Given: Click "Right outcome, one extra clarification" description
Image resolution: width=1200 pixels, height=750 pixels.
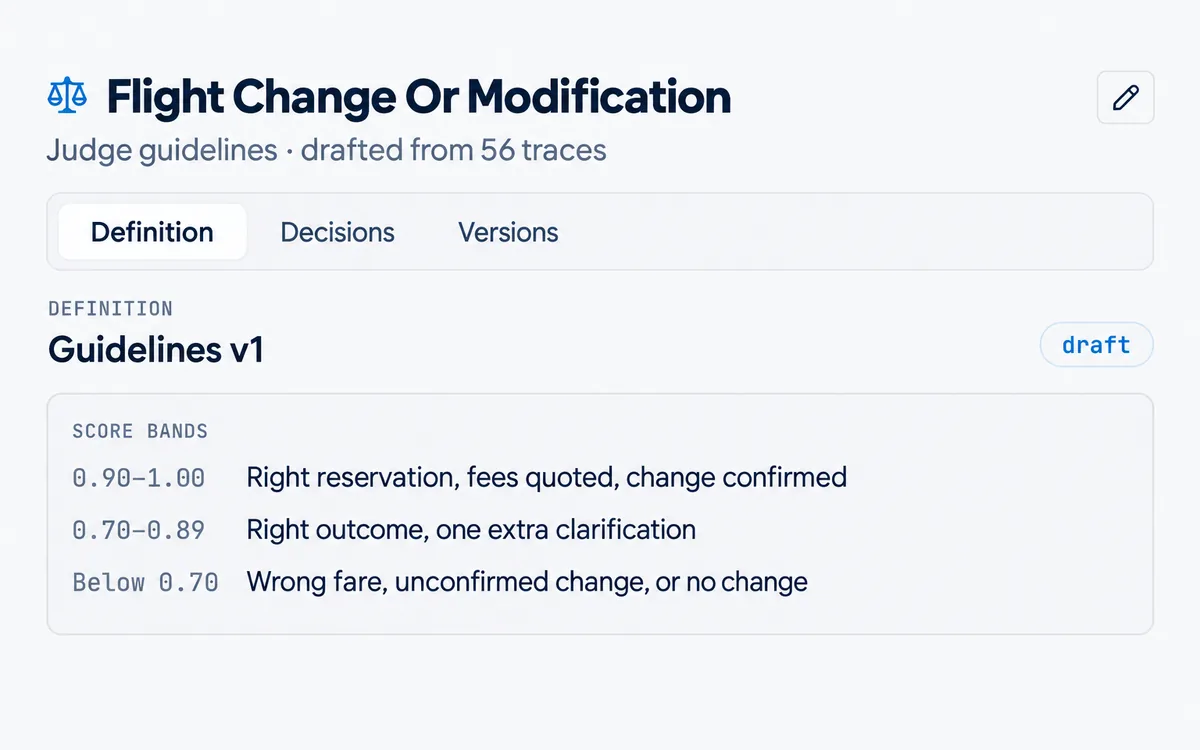Looking at the screenshot, I should [471, 529].
